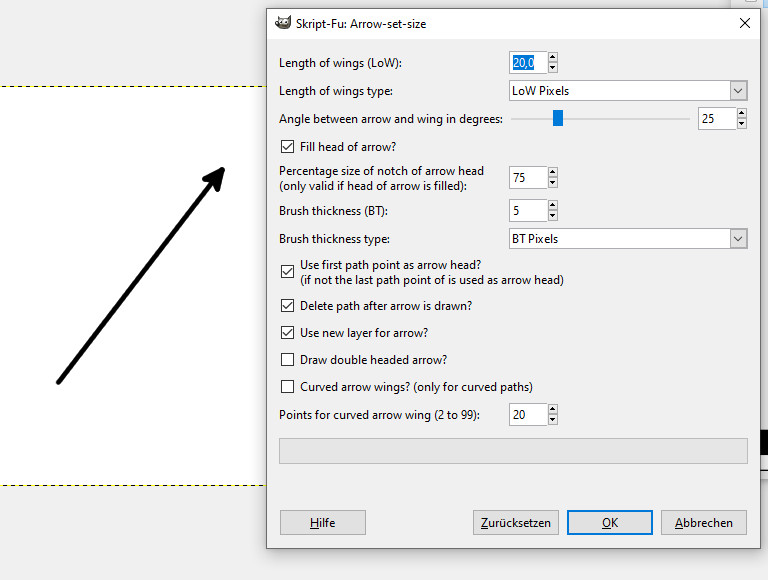
Task: Decrease the notch percentage value
Action: pos(553,183)
